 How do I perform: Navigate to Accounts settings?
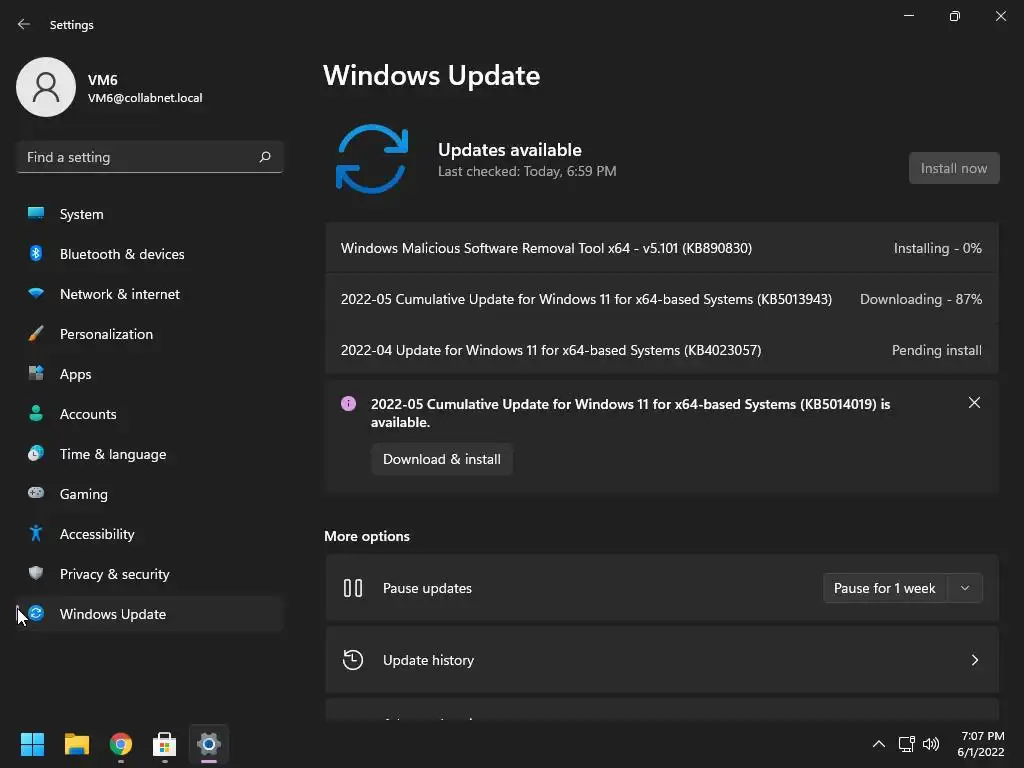[150, 414]
